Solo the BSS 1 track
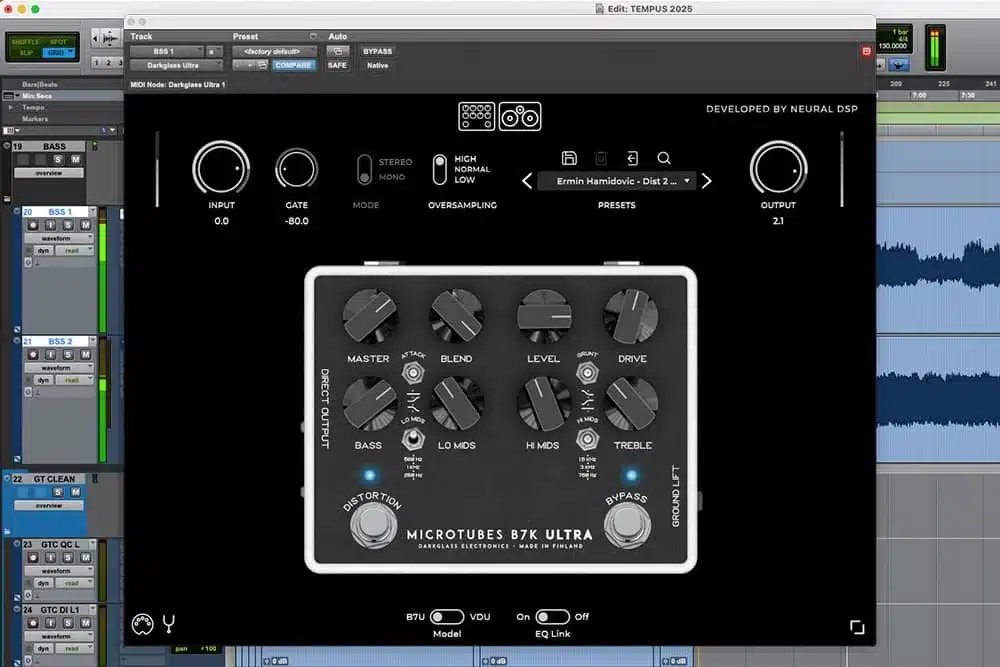1000x667 pixels. (x=68, y=225)
